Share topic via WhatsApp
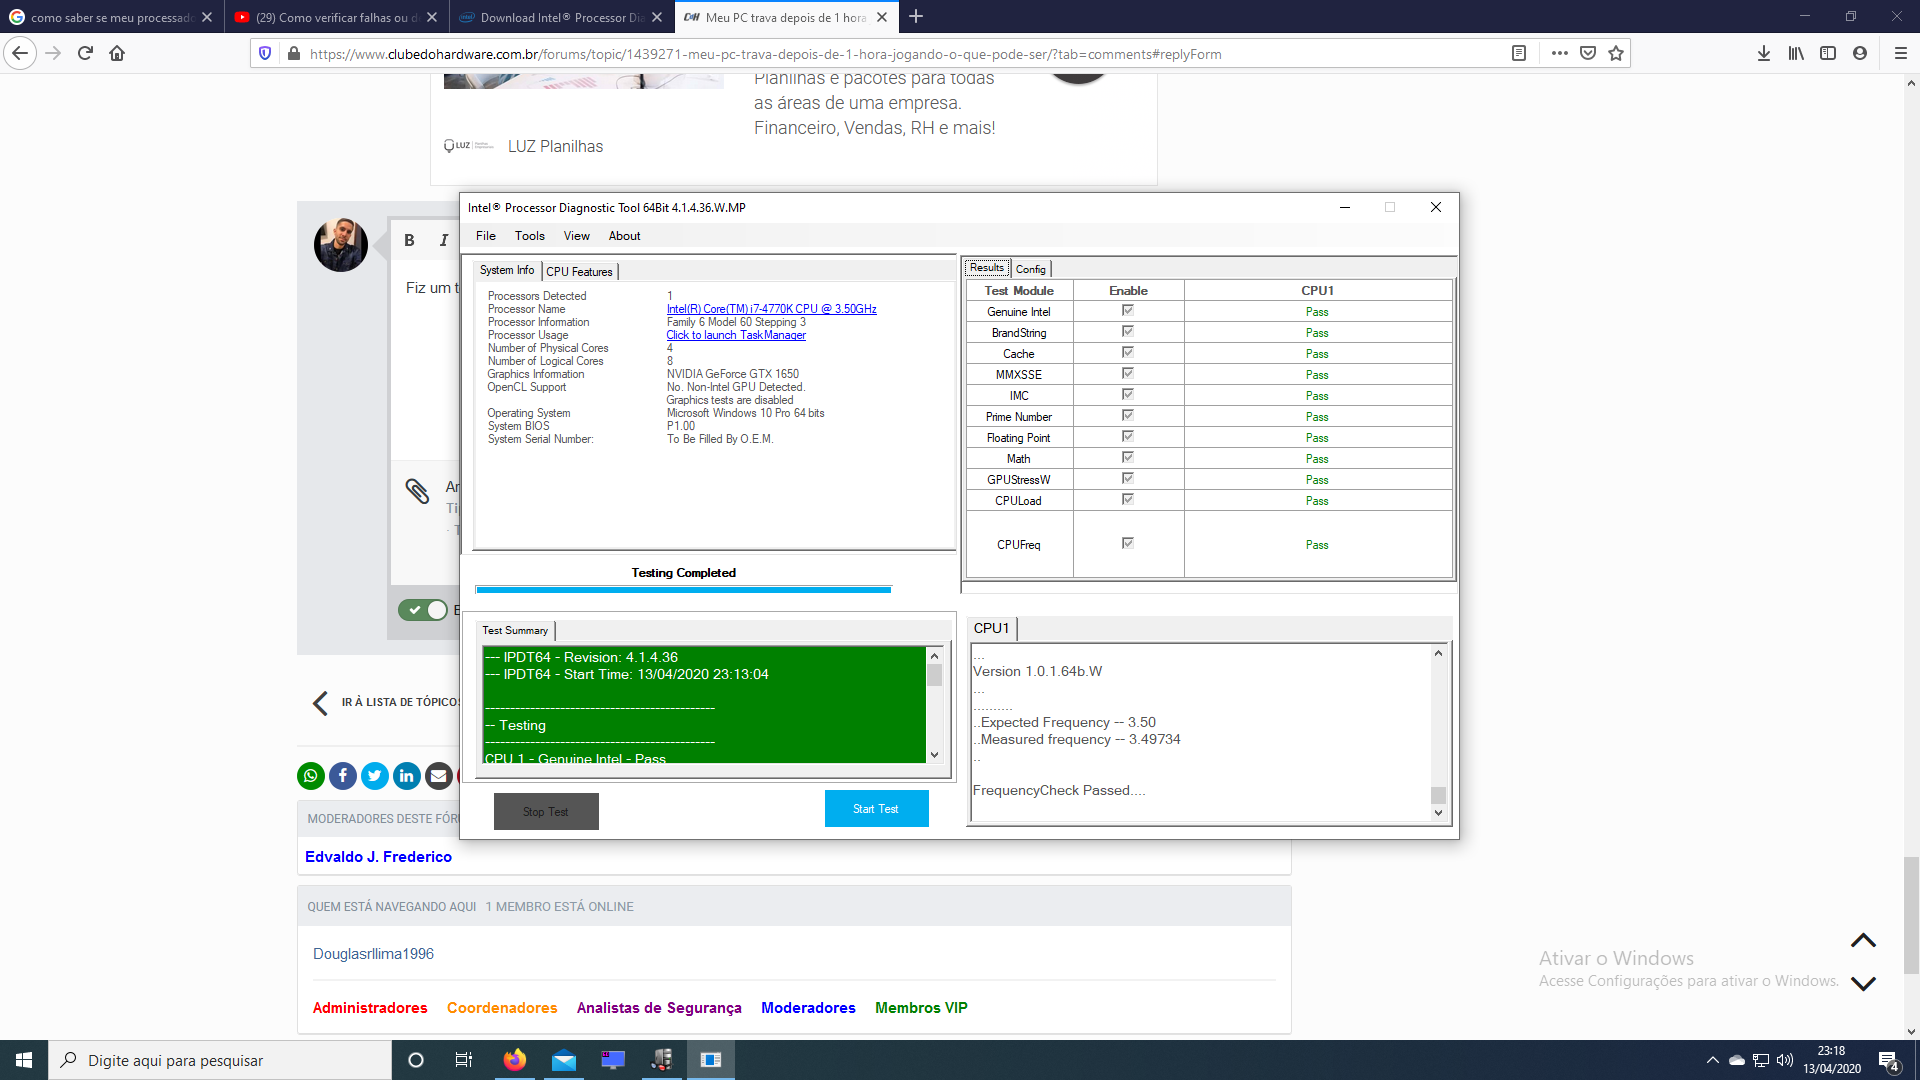 click(x=311, y=776)
